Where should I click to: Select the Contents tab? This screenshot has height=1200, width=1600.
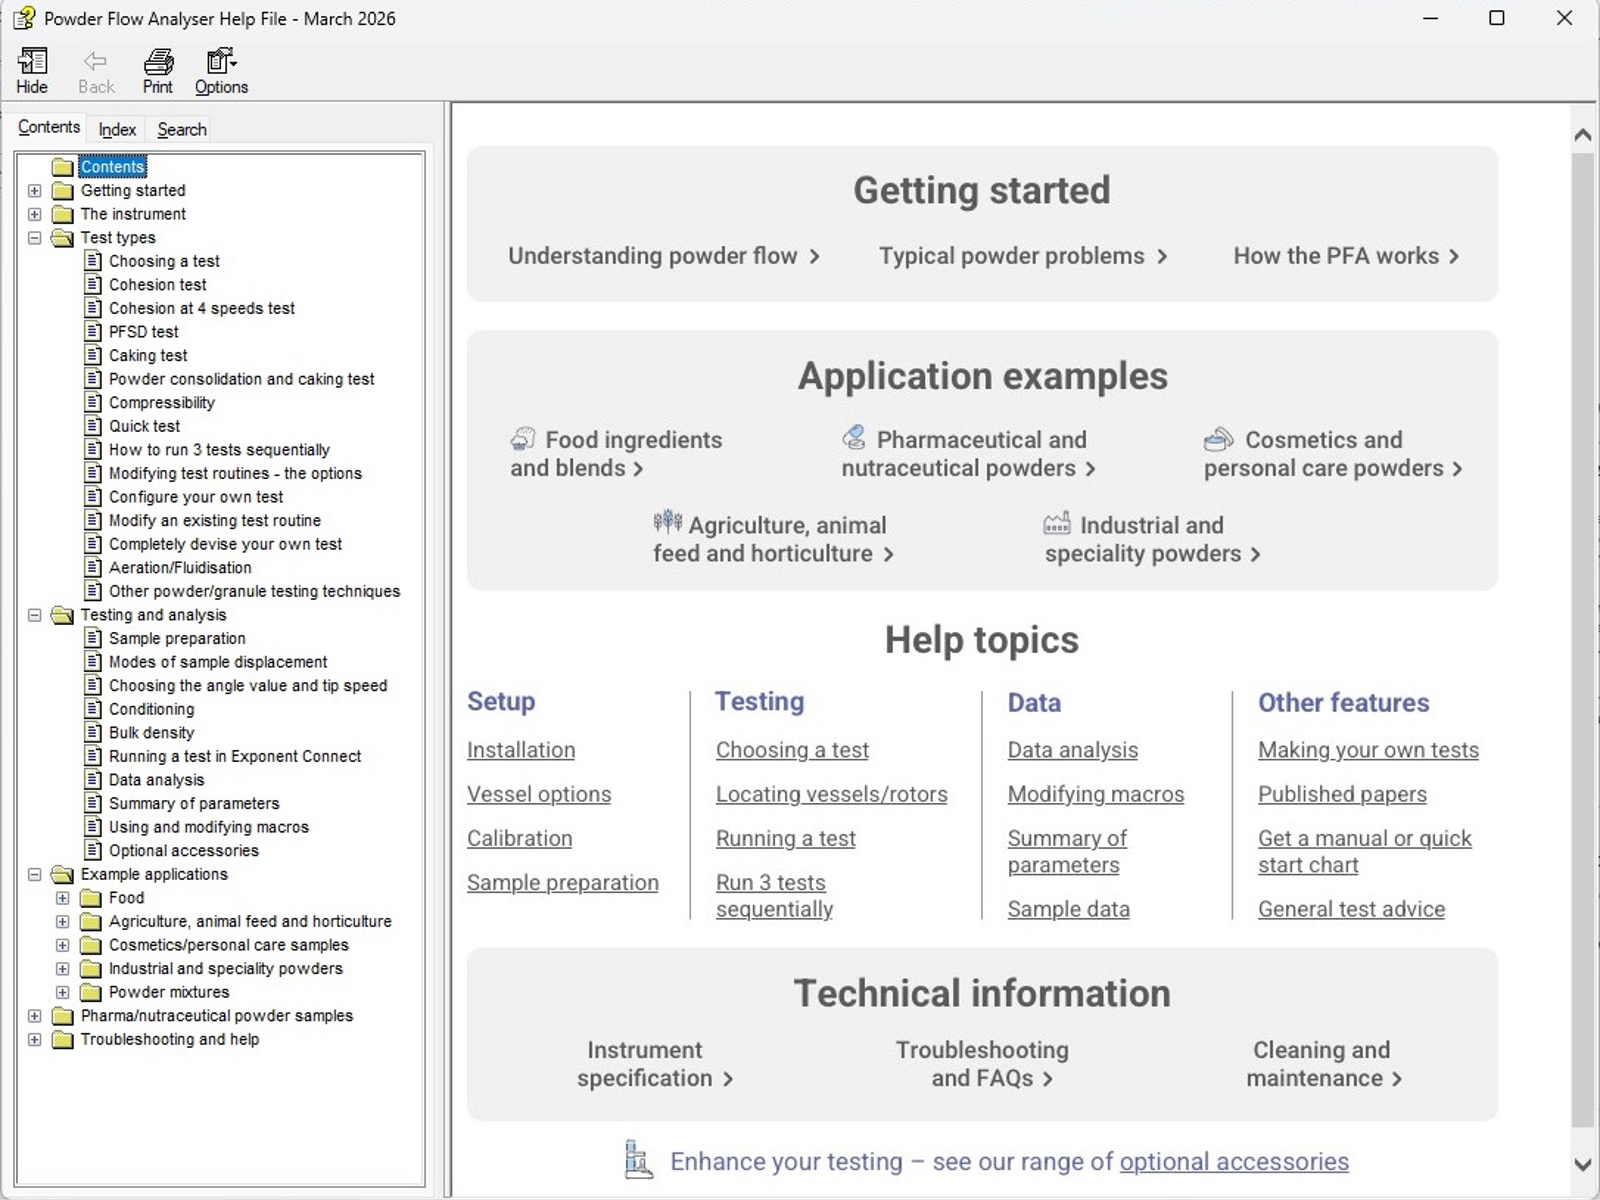(49, 127)
